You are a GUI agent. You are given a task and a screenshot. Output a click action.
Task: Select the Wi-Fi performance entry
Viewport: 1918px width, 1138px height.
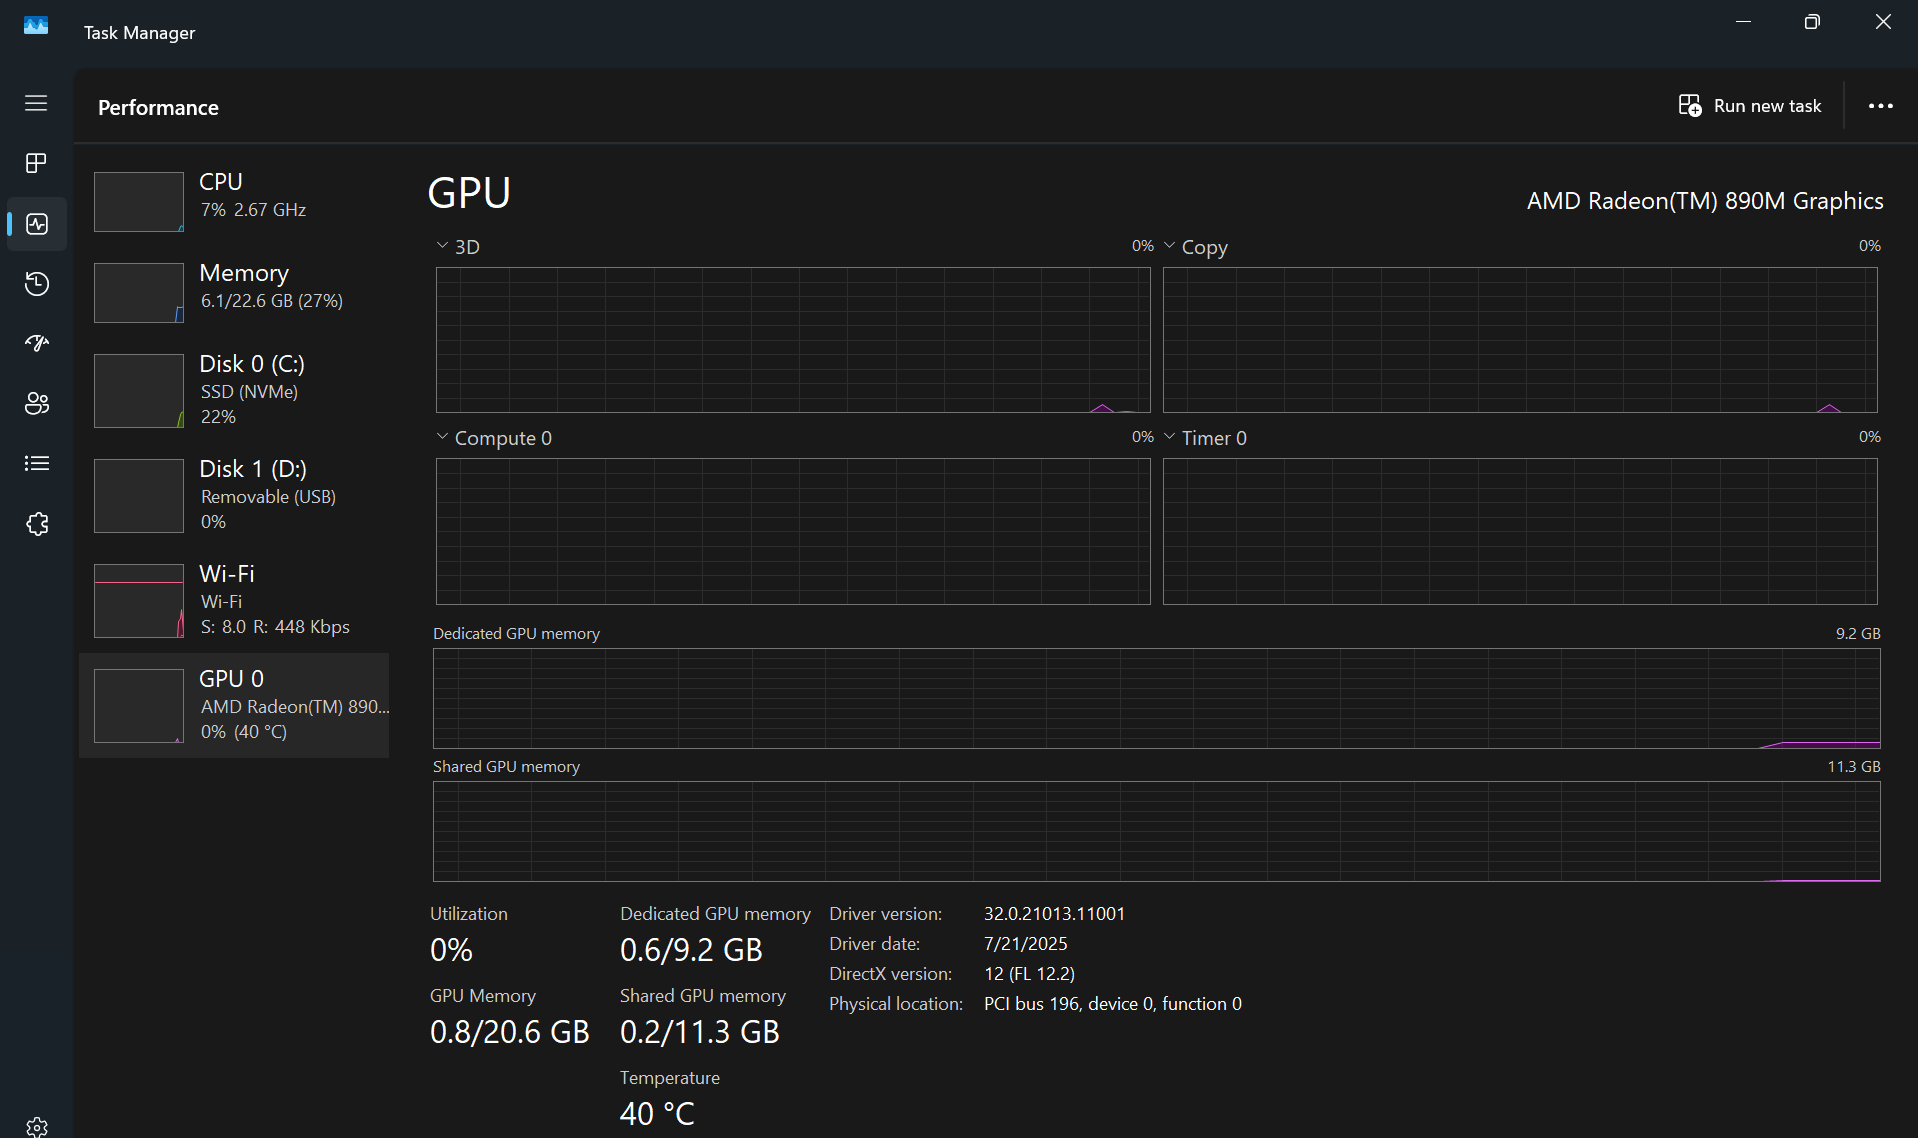[234, 600]
